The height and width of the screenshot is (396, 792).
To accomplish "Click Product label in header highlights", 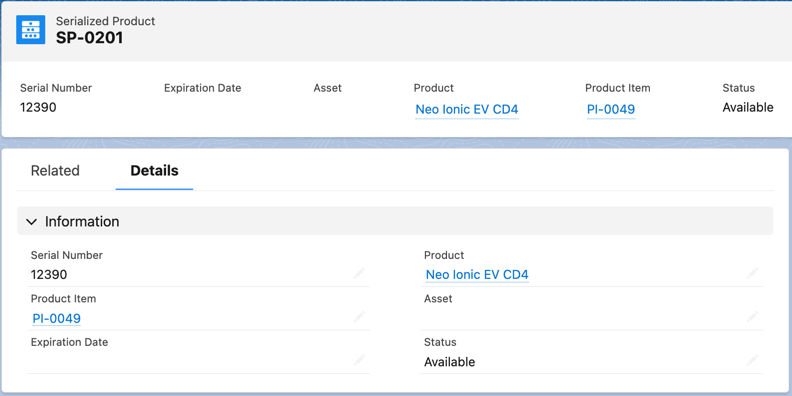I will click(x=434, y=88).
